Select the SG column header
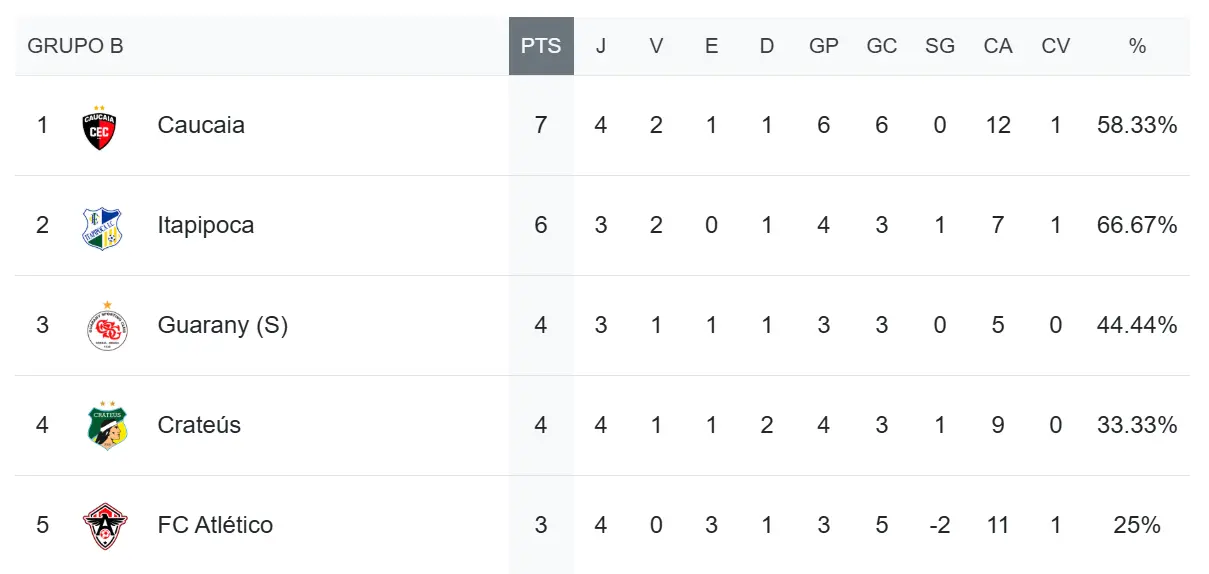1209x574 pixels. 940,46
